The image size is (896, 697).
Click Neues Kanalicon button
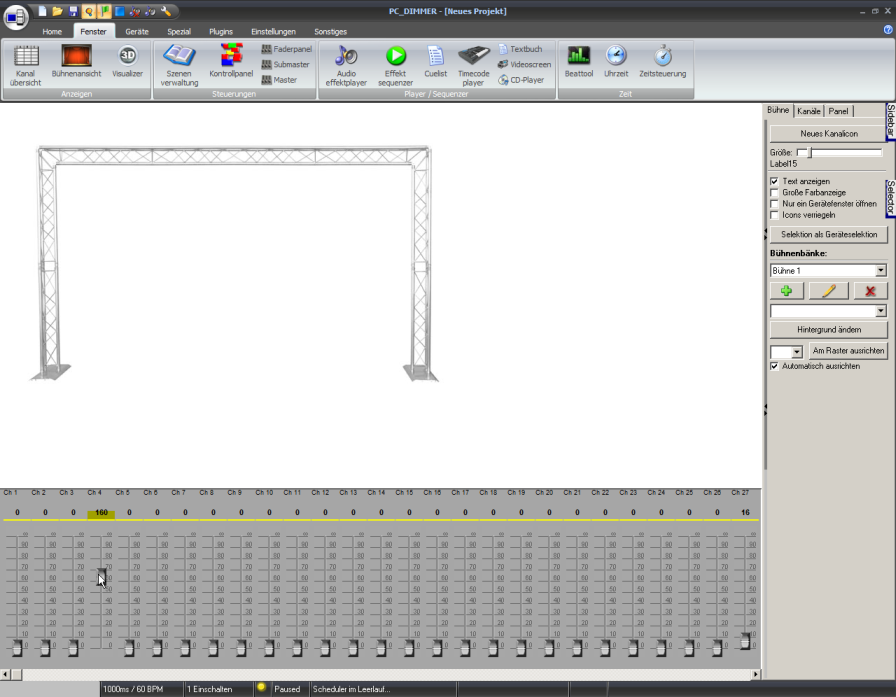(x=829, y=134)
